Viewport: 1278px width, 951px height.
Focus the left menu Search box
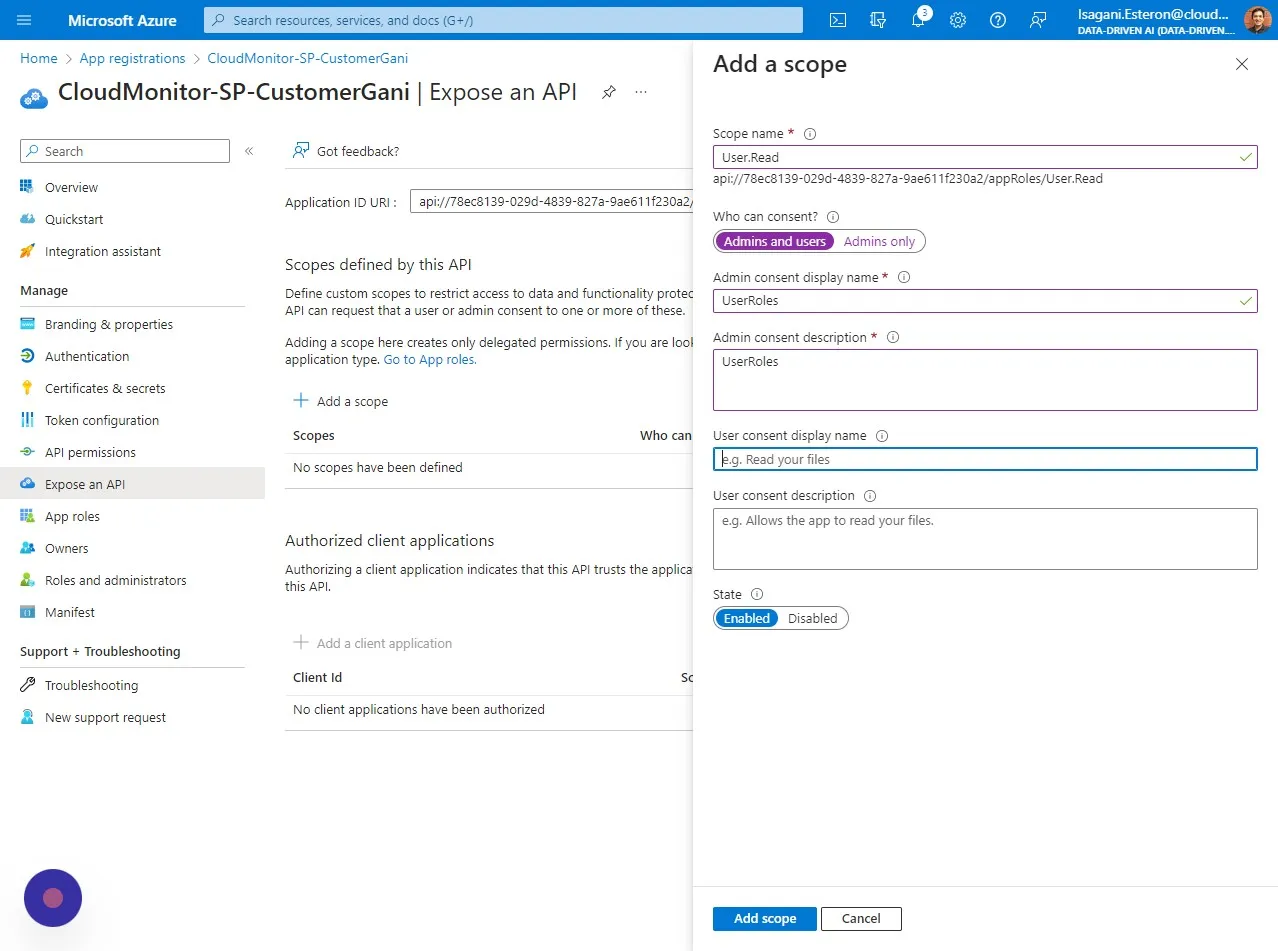click(125, 151)
